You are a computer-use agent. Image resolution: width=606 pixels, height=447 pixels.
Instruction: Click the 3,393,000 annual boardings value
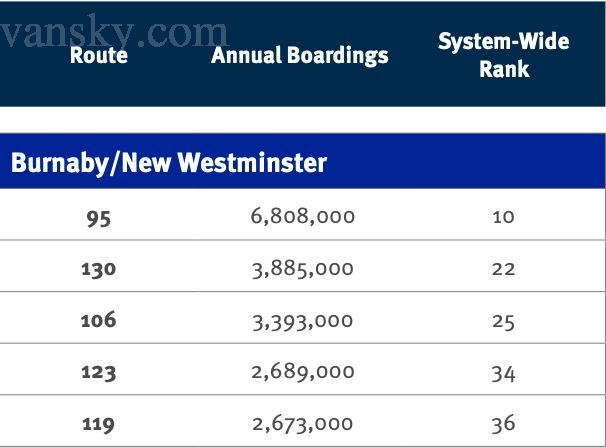click(302, 320)
